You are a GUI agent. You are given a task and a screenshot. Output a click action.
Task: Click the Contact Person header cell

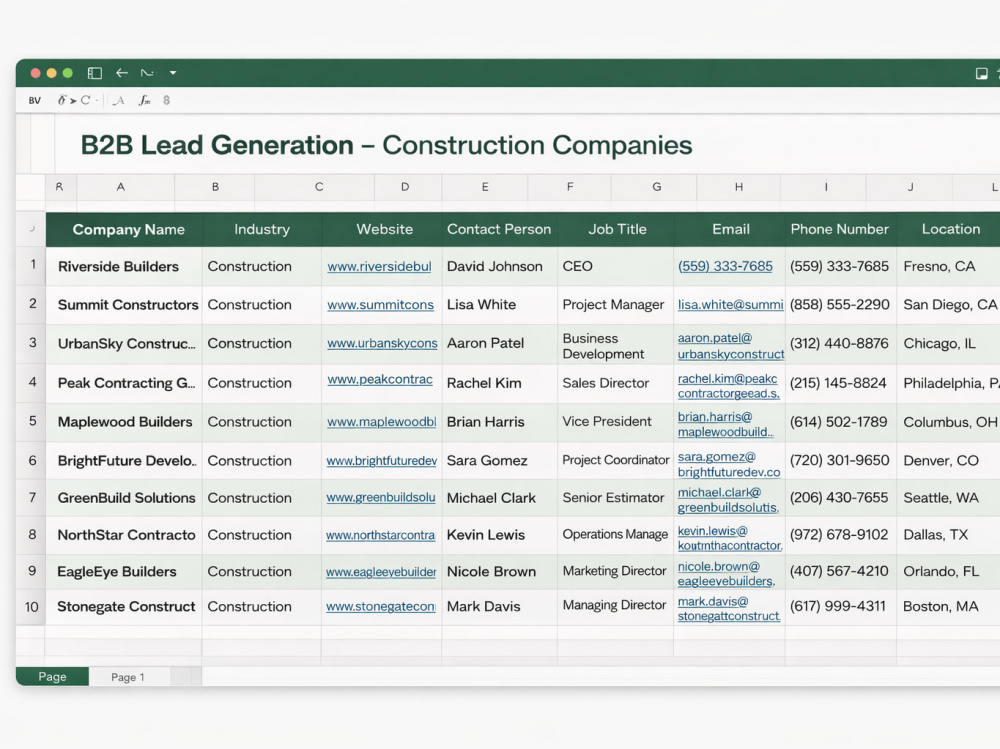(x=499, y=230)
